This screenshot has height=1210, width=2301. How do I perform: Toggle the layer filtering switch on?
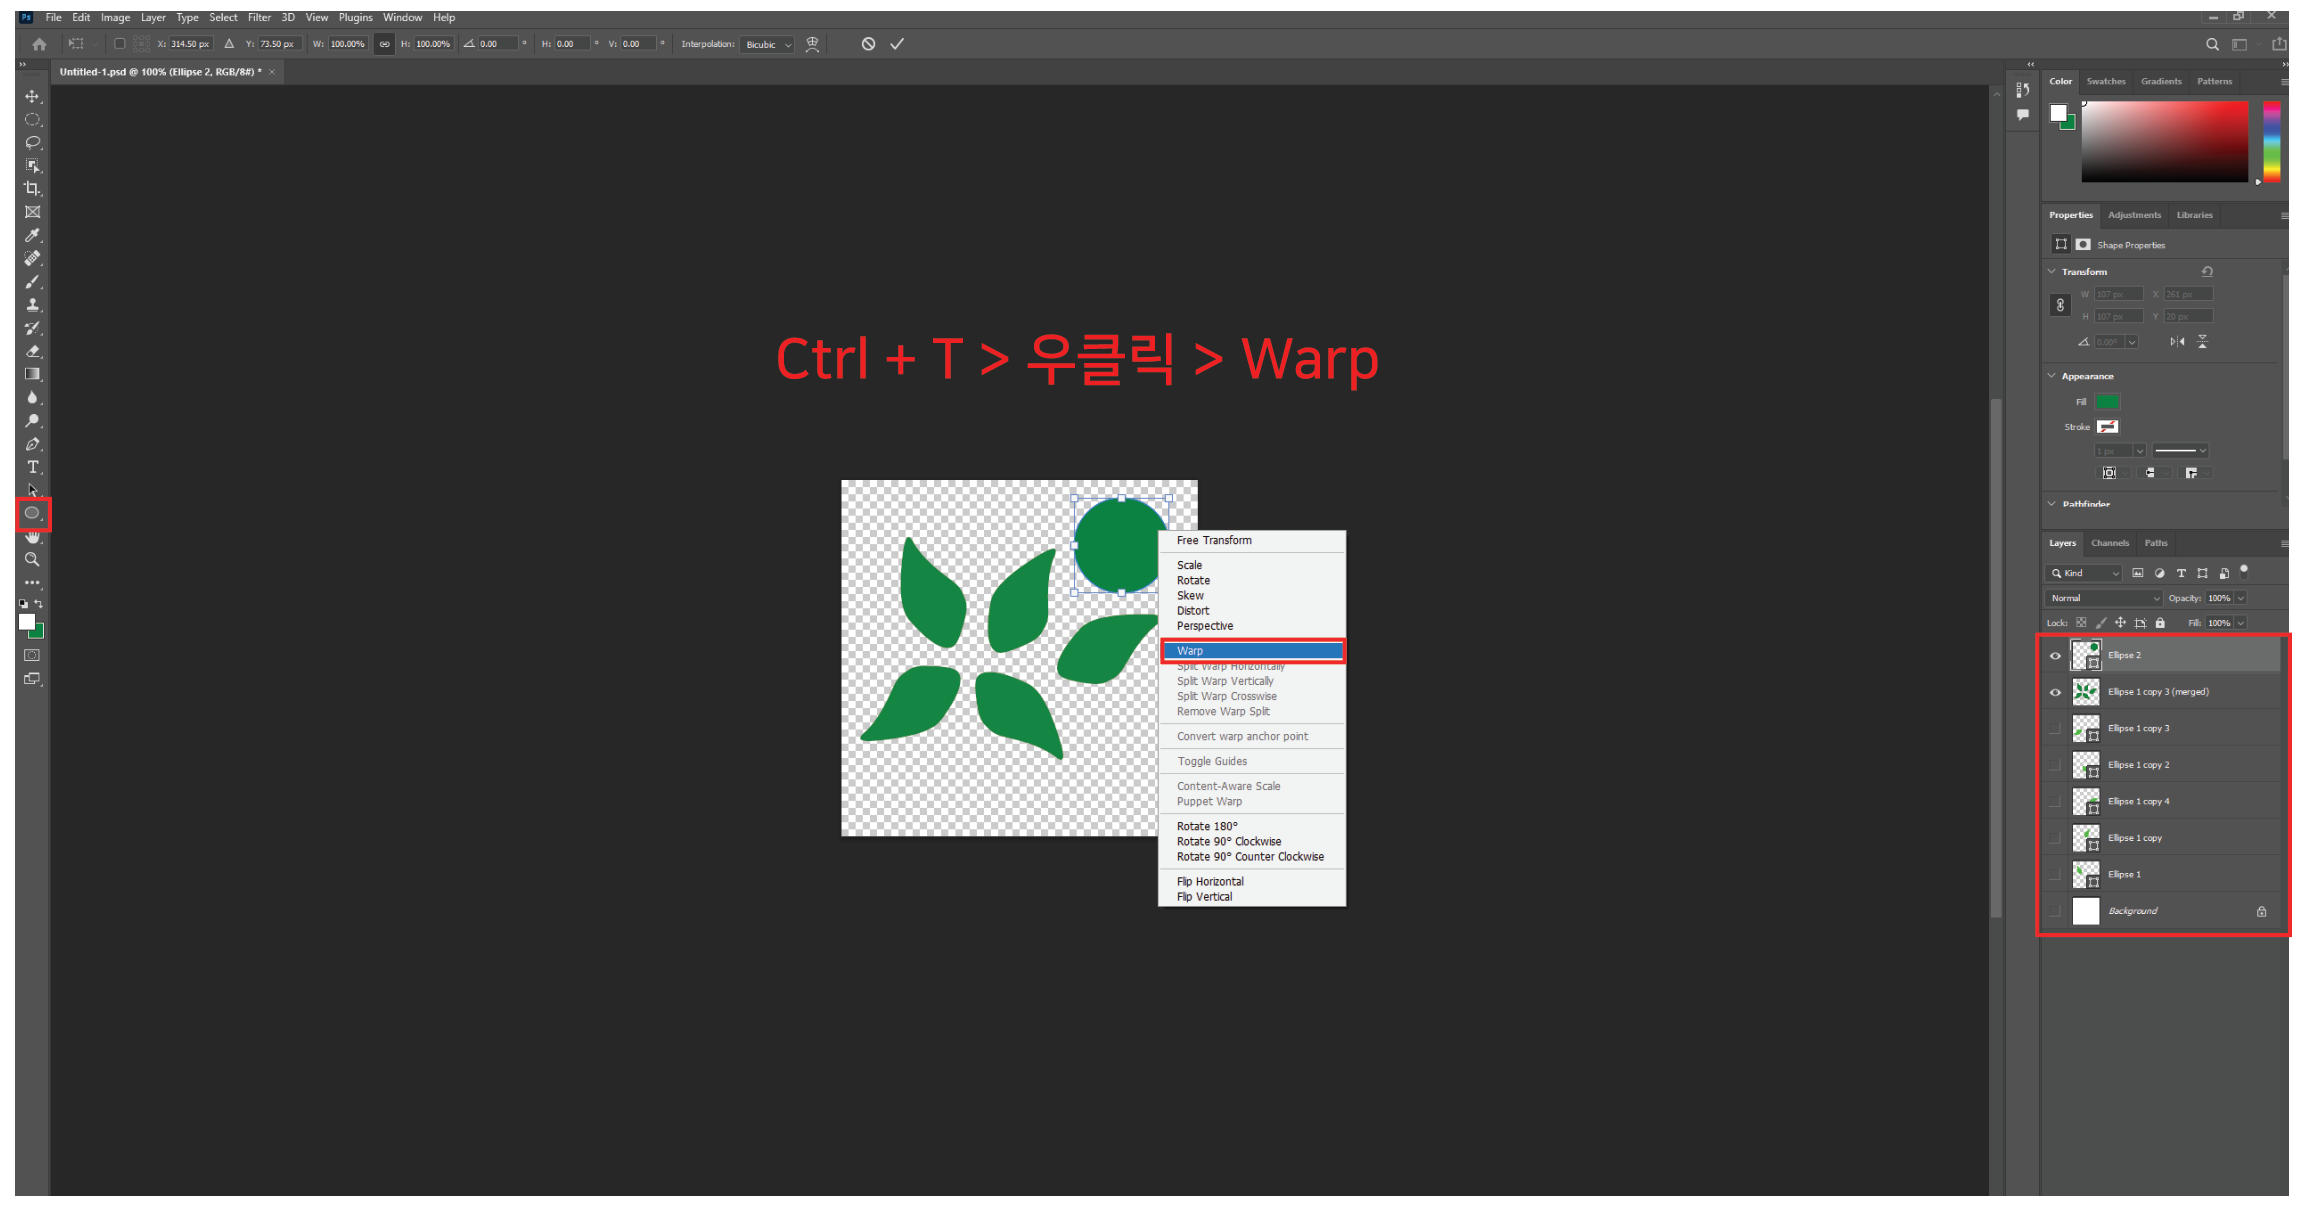(2244, 571)
